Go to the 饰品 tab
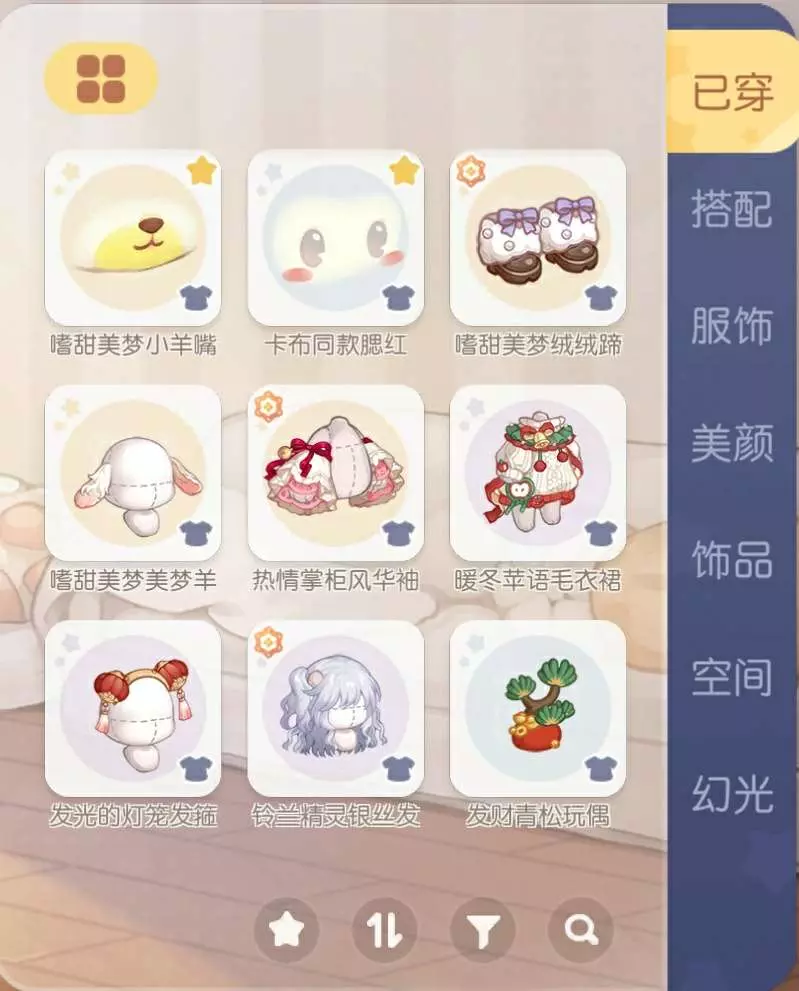The image size is (799, 991). (x=732, y=559)
